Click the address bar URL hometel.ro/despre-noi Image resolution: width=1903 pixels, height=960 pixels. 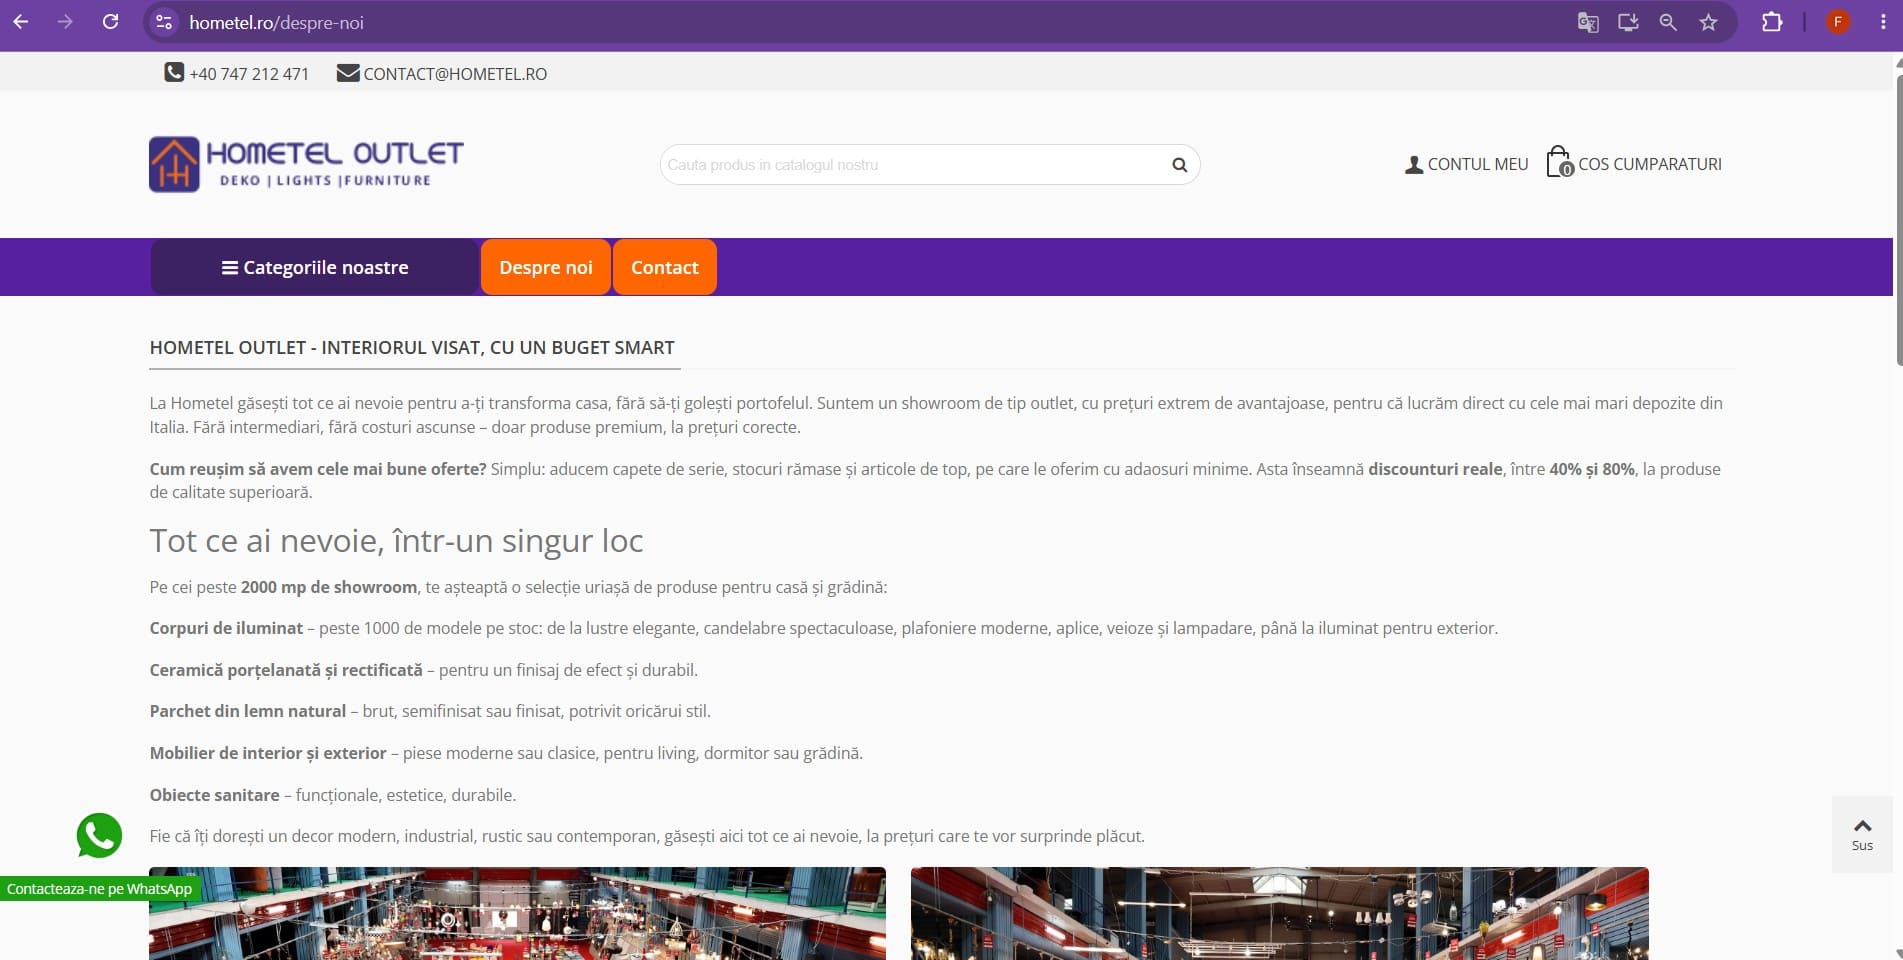pyautogui.click(x=276, y=22)
